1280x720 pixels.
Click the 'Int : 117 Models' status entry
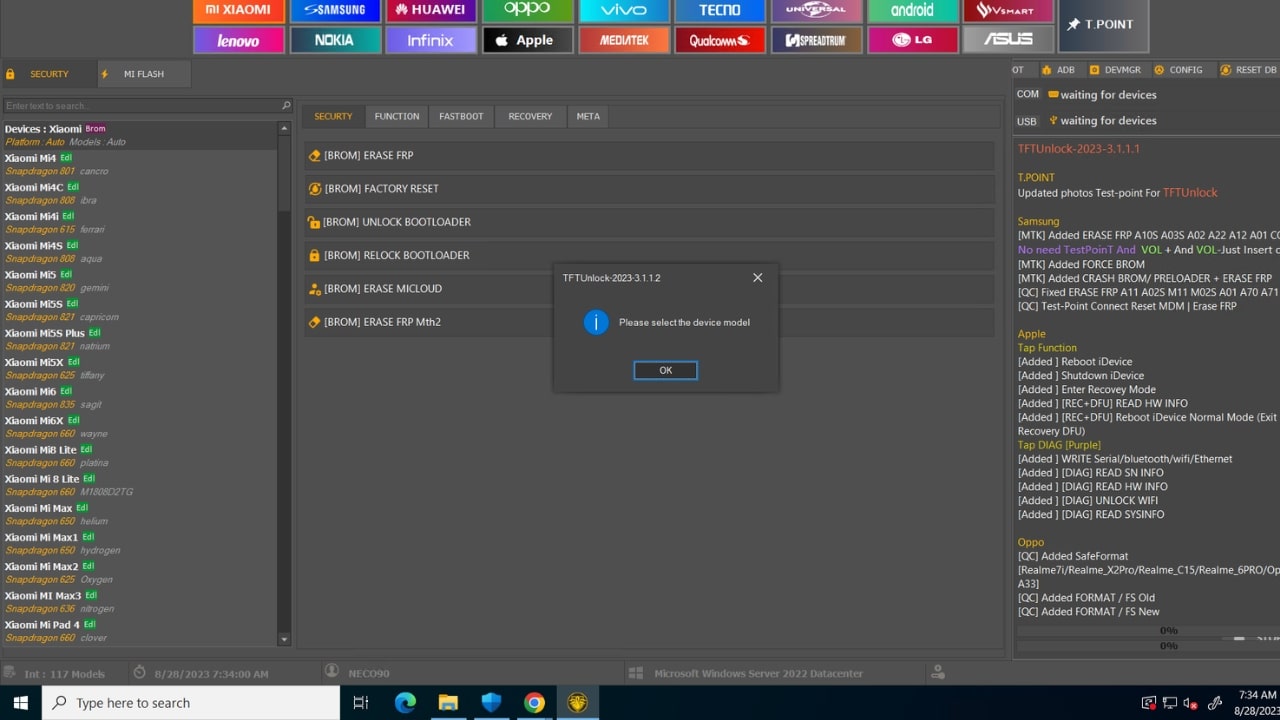click(65, 674)
